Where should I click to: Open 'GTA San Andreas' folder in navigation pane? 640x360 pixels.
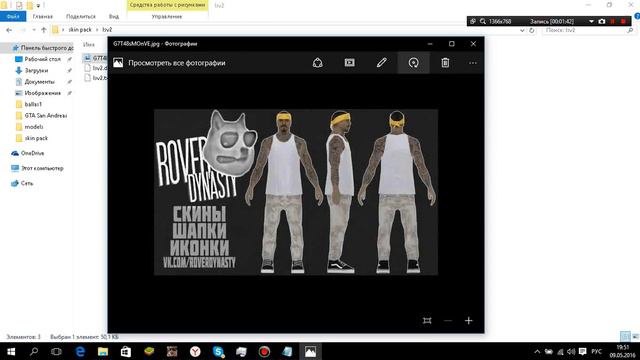click(45, 116)
